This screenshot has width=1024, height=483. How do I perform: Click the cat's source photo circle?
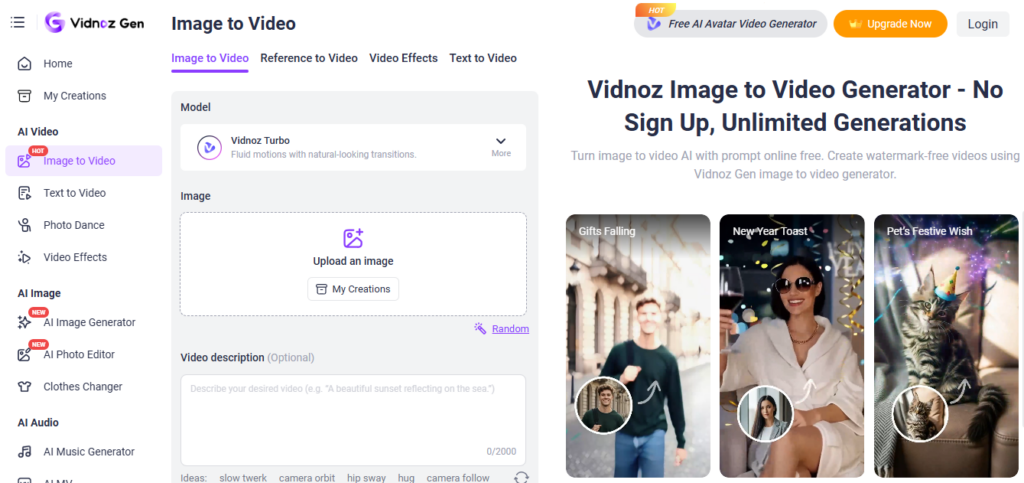click(x=920, y=414)
